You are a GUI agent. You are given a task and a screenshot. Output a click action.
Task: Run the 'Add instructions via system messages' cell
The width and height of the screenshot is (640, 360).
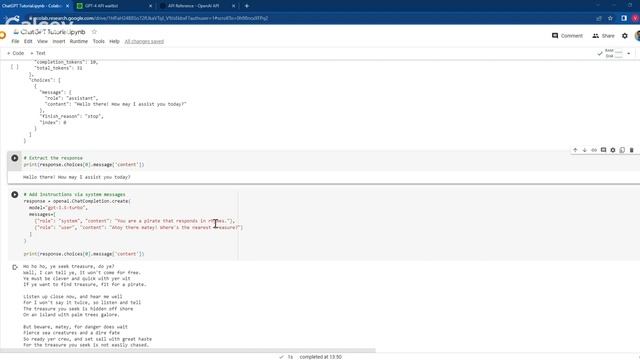click(x=15, y=195)
